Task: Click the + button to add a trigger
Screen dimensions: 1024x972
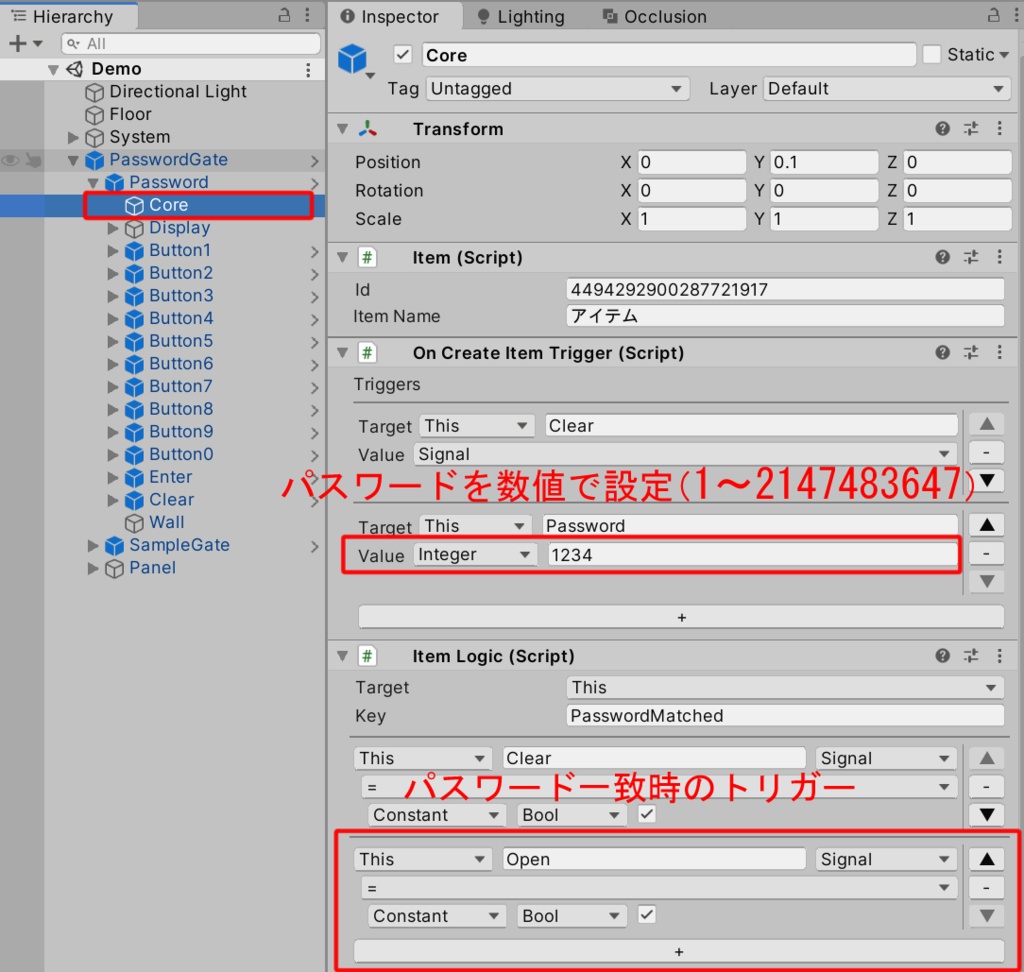Action: pyautogui.click(x=681, y=617)
